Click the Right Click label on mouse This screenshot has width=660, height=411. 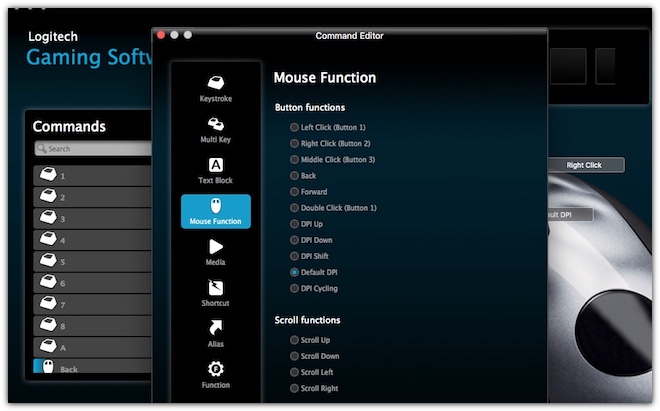586,165
